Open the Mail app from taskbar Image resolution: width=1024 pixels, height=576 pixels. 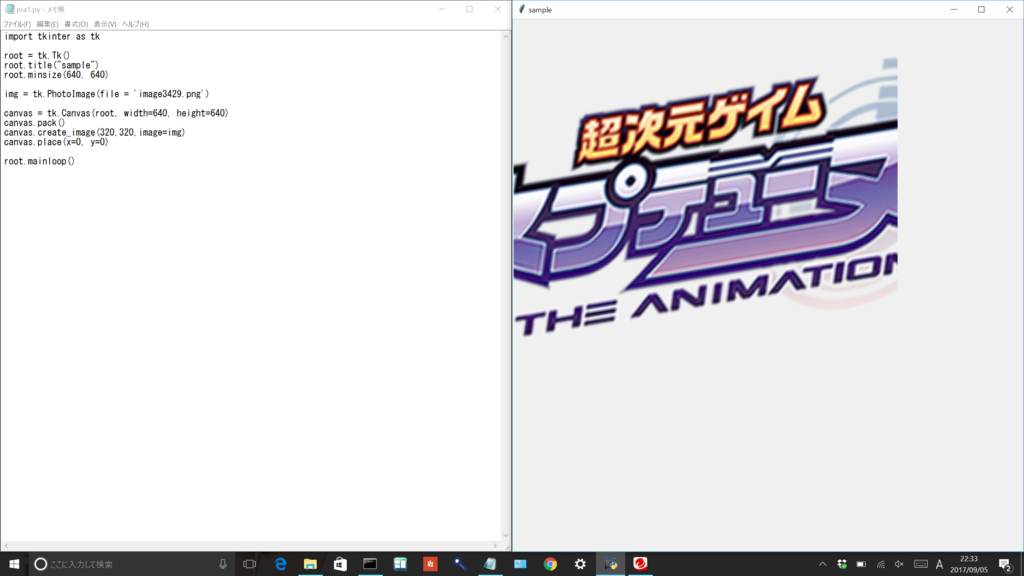(520, 564)
